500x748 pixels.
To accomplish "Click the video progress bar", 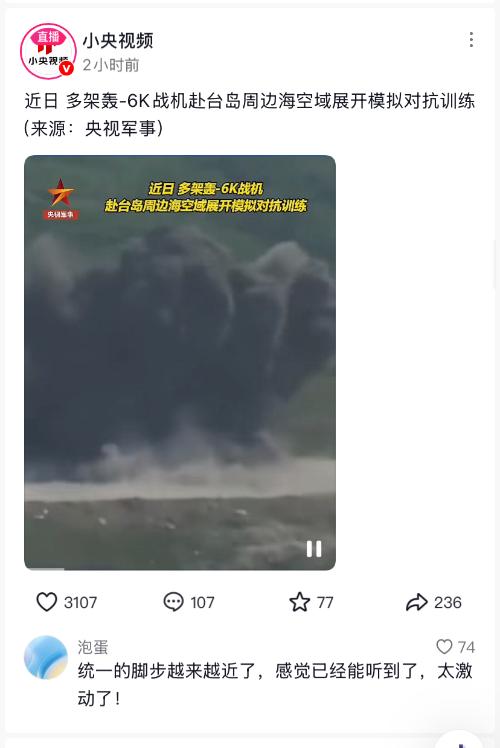I will (180, 568).
